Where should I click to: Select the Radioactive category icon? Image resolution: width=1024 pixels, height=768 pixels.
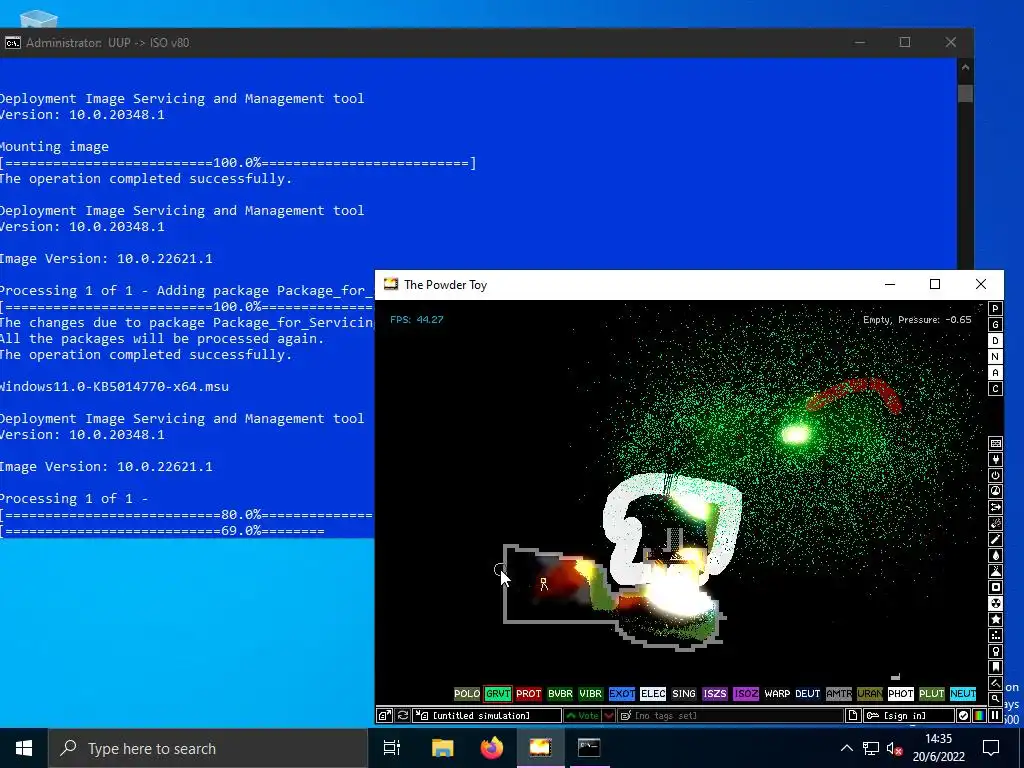pos(995,603)
